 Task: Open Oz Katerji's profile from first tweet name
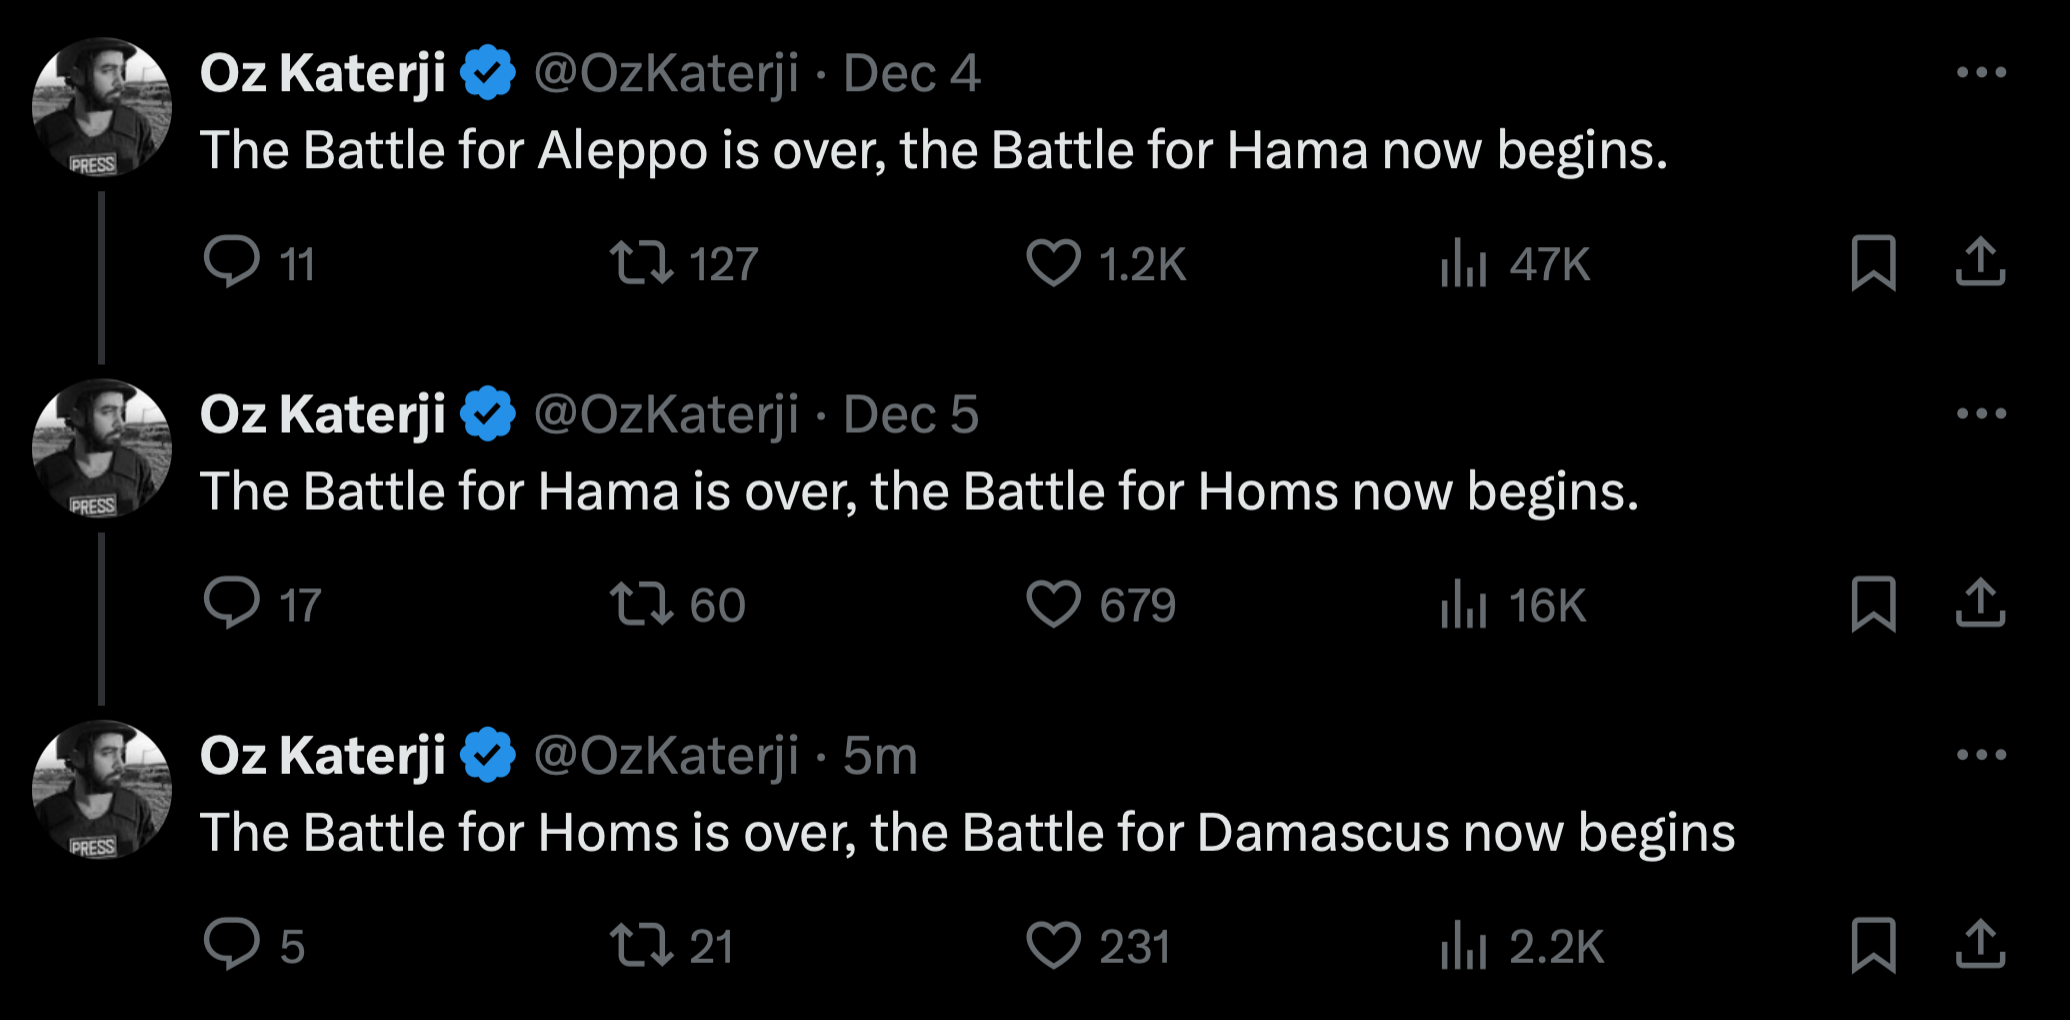pyautogui.click(x=322, y=73)
